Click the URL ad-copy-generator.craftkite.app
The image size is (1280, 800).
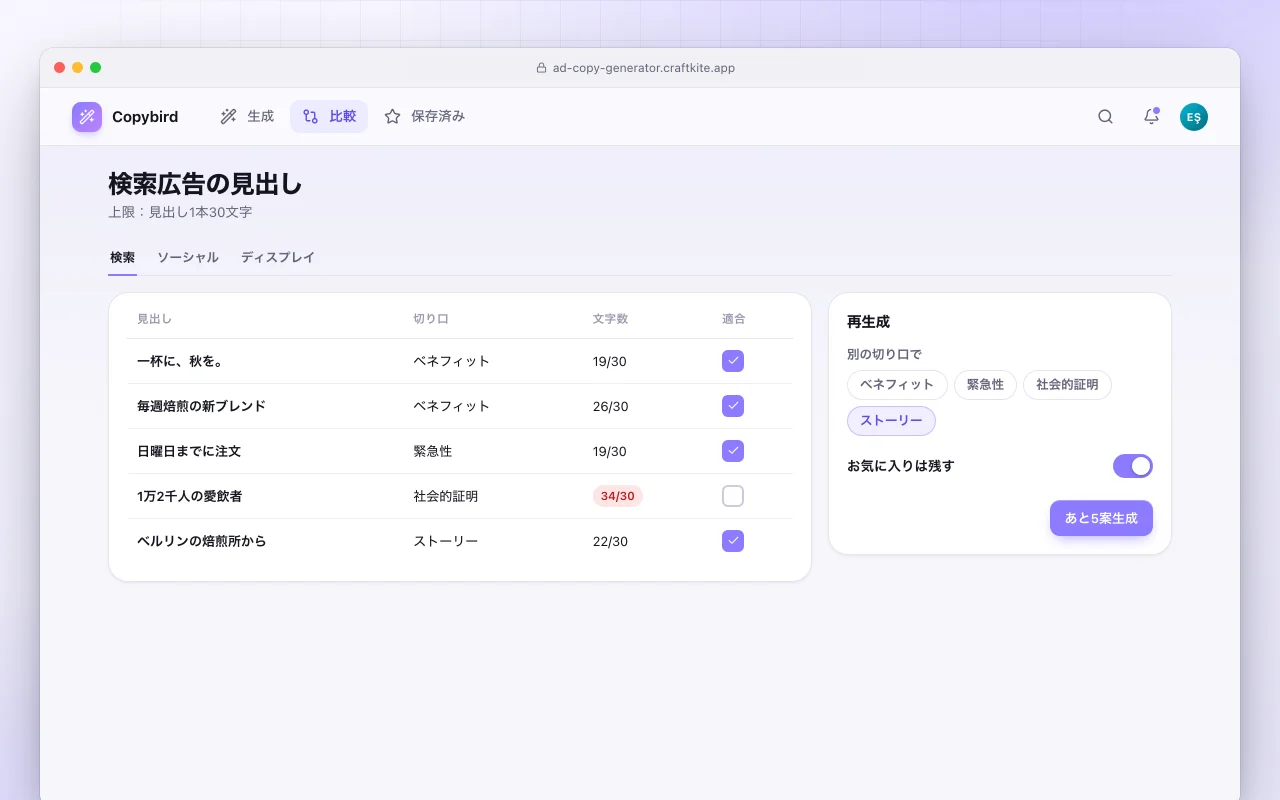click(644, 68)
